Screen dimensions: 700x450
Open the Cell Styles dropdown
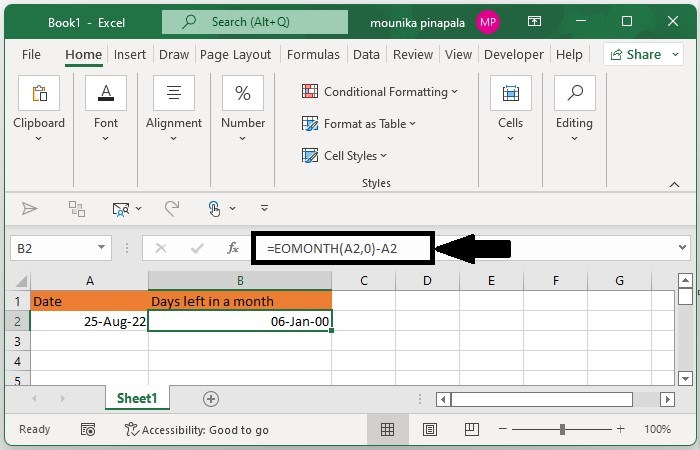(x=383, y=156)
